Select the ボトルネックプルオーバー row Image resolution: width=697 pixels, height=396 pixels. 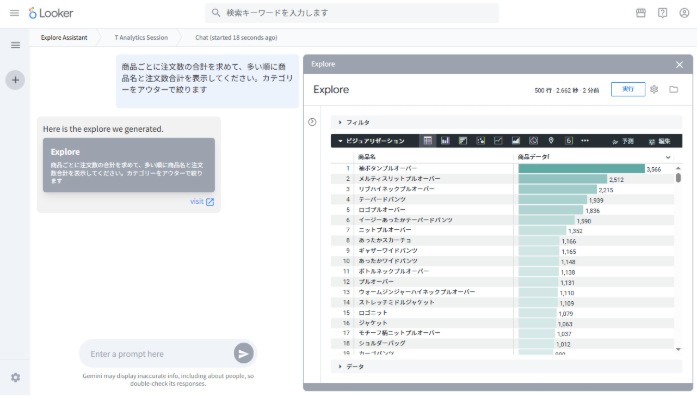pyautogui.click(x=502, y=271)
